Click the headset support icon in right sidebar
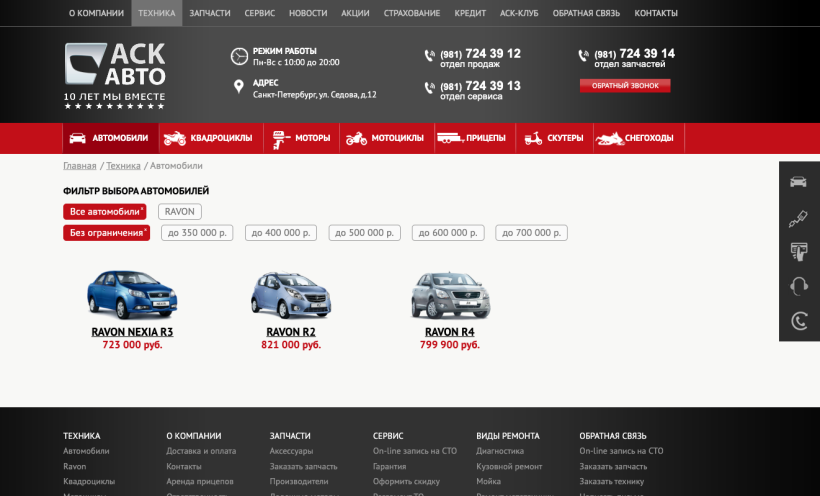Screen dimensions: 820x496 (799, 286)
